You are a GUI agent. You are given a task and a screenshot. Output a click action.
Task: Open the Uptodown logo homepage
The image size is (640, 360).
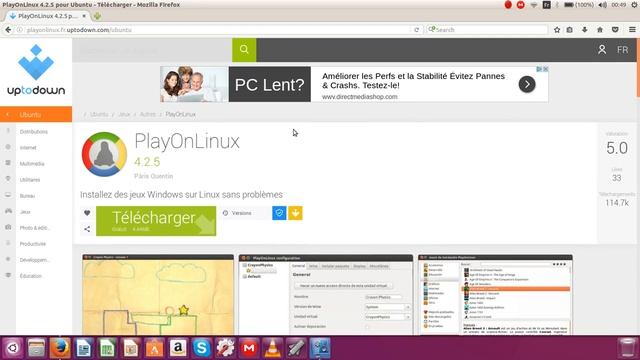36,70
